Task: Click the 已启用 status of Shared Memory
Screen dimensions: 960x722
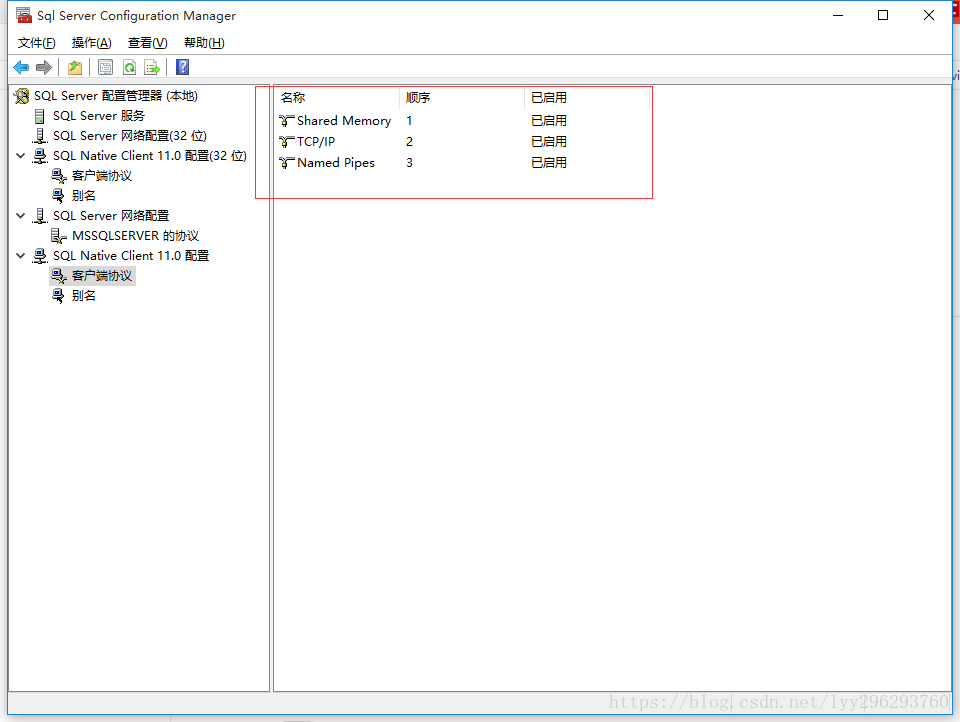Action: [549, 121]
